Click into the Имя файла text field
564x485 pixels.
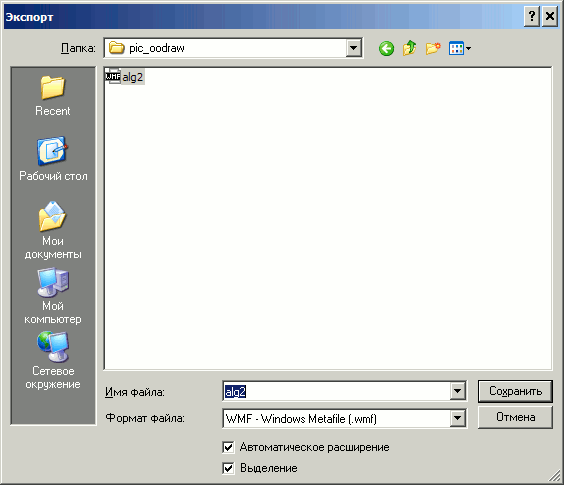coord(336,391)
